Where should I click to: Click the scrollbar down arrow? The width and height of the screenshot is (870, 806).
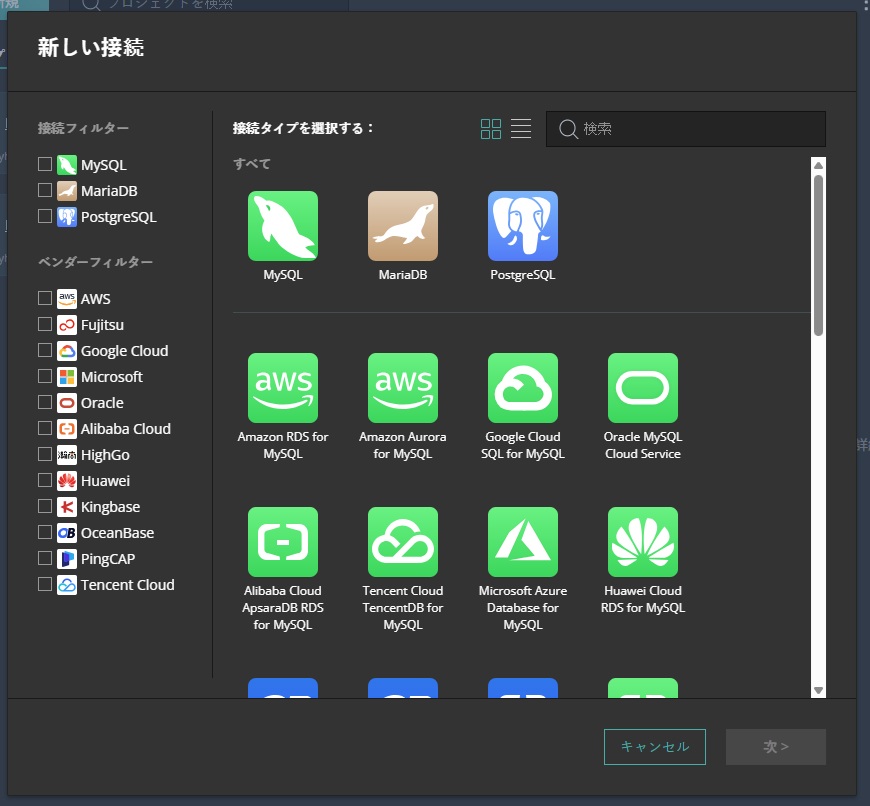(x=818, y=689)
